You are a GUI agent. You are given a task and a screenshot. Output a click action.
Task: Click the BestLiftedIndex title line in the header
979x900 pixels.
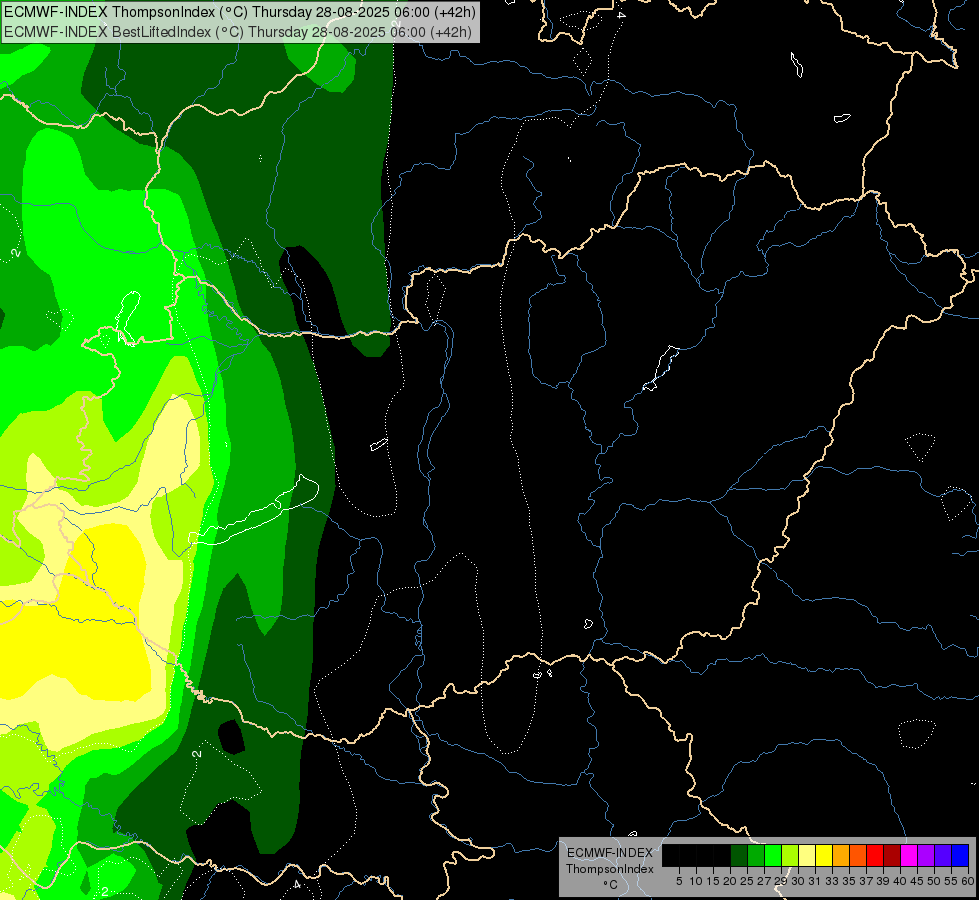coord(238,32)
